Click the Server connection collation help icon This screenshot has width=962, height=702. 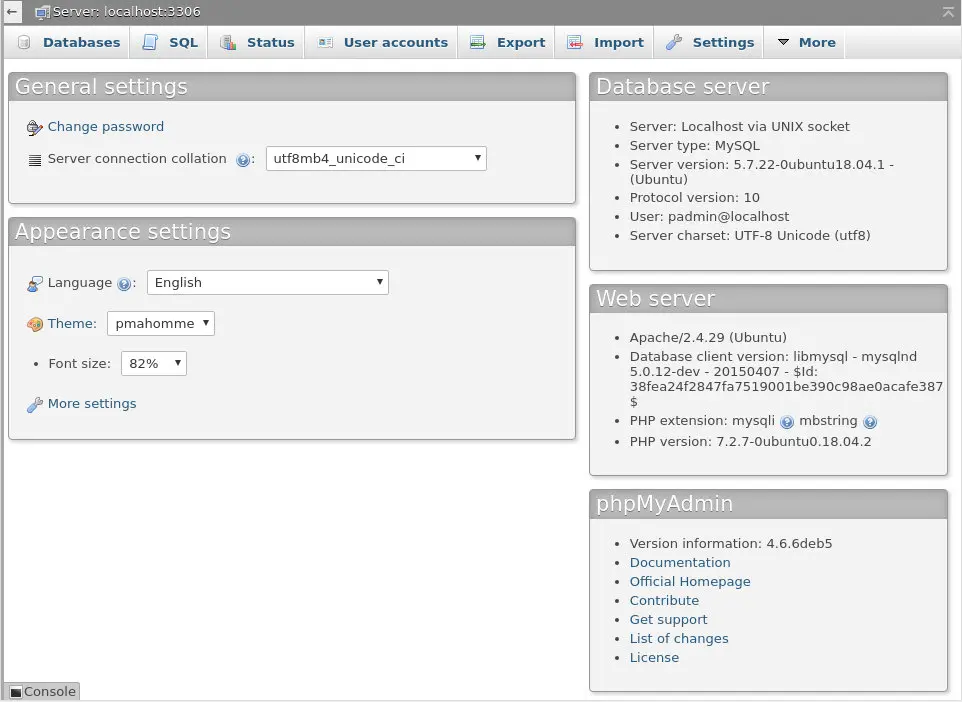(242, 160)
